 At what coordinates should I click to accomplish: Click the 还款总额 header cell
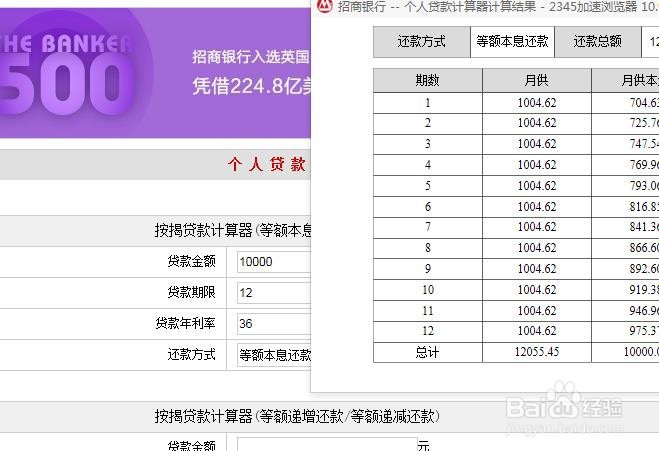click(598, 42)
